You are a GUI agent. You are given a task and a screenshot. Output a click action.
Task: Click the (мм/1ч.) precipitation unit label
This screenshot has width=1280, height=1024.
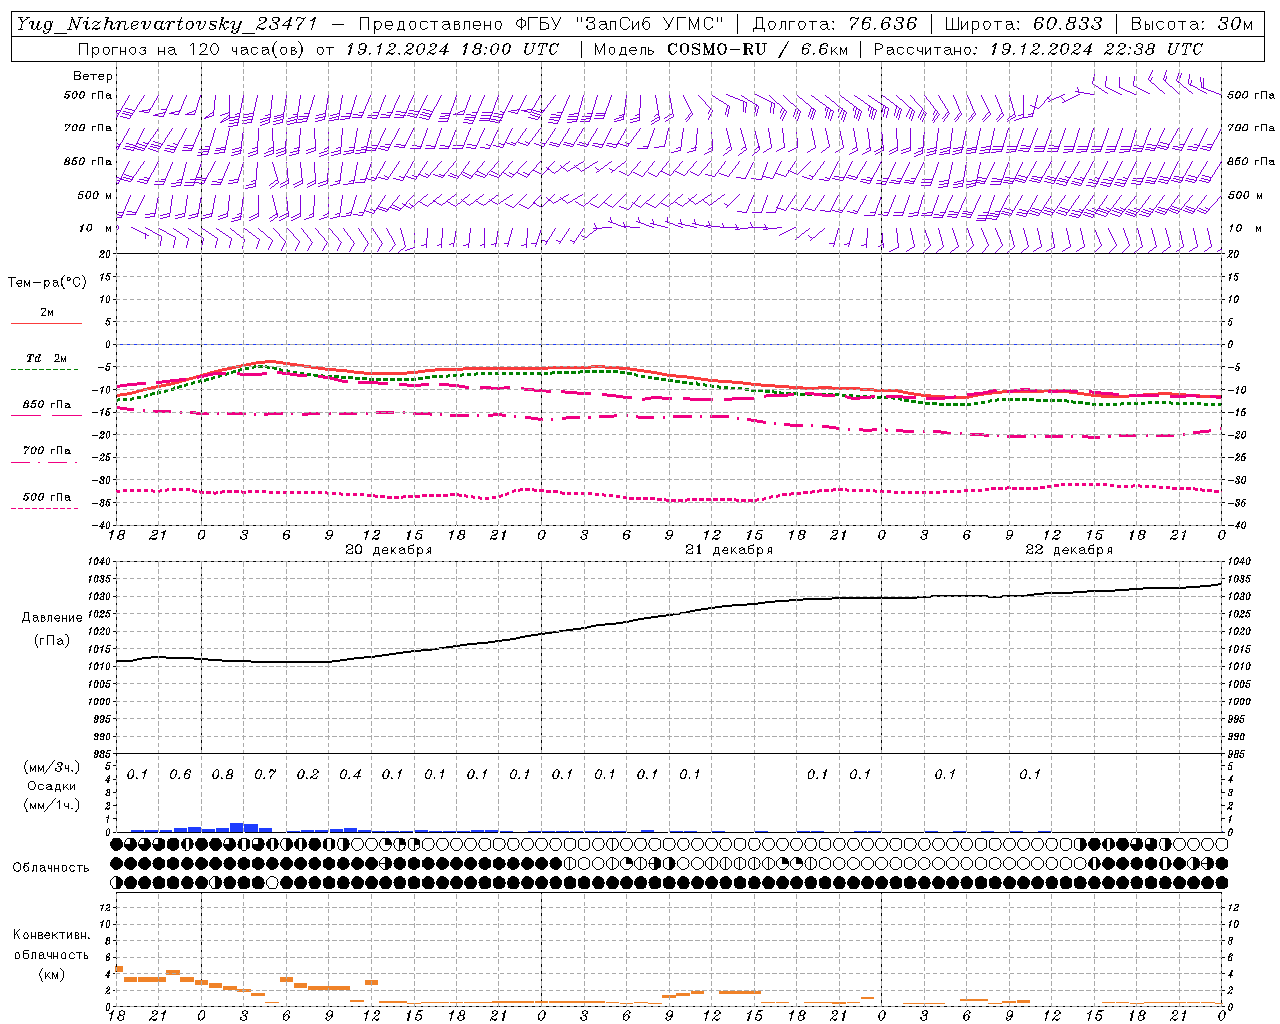pos(52,805)
